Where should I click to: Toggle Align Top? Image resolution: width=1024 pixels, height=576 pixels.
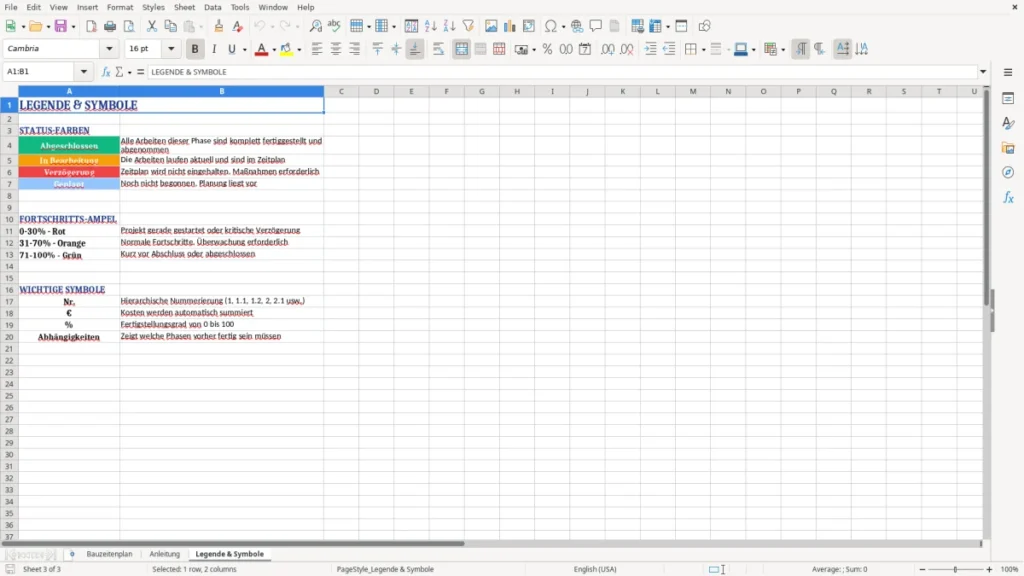377,49
